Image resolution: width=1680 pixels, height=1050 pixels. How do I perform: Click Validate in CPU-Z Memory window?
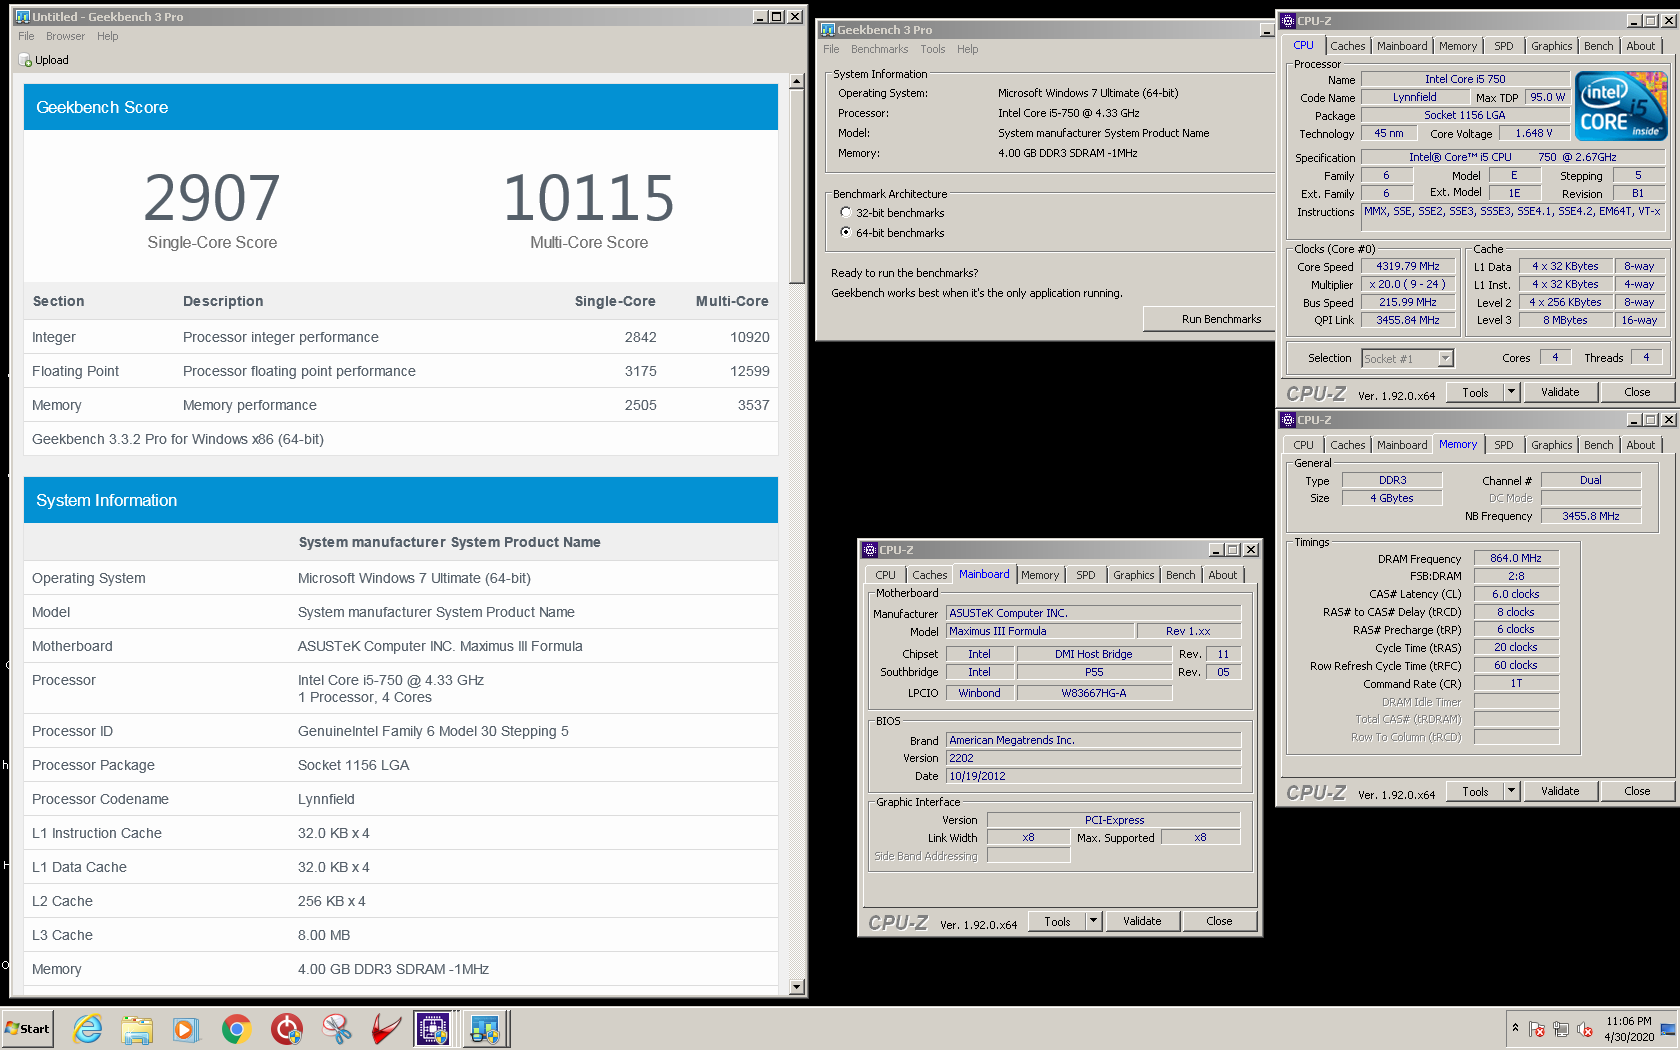click(x=1560, y=791)
